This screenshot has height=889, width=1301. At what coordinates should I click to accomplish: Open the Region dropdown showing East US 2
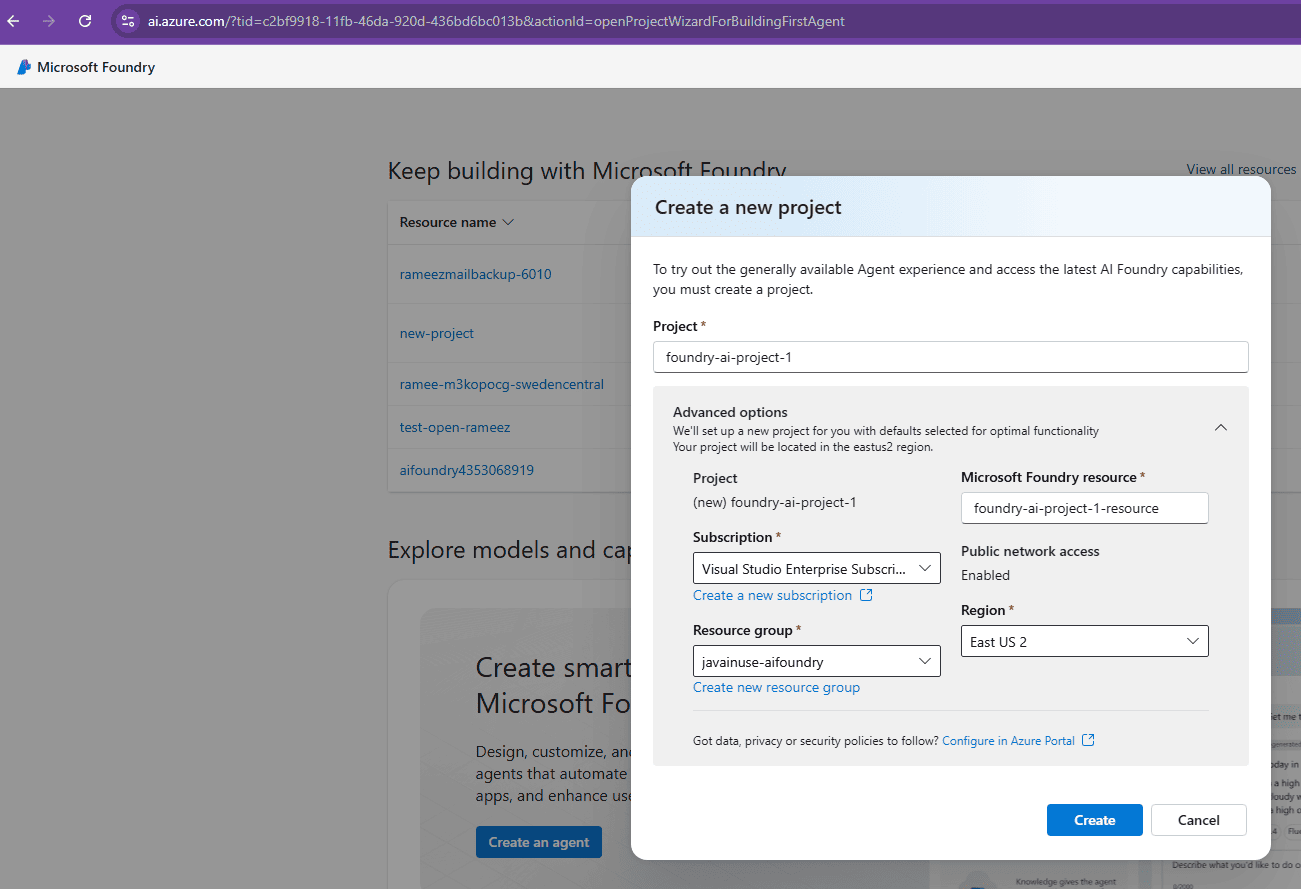(1084, 642)
